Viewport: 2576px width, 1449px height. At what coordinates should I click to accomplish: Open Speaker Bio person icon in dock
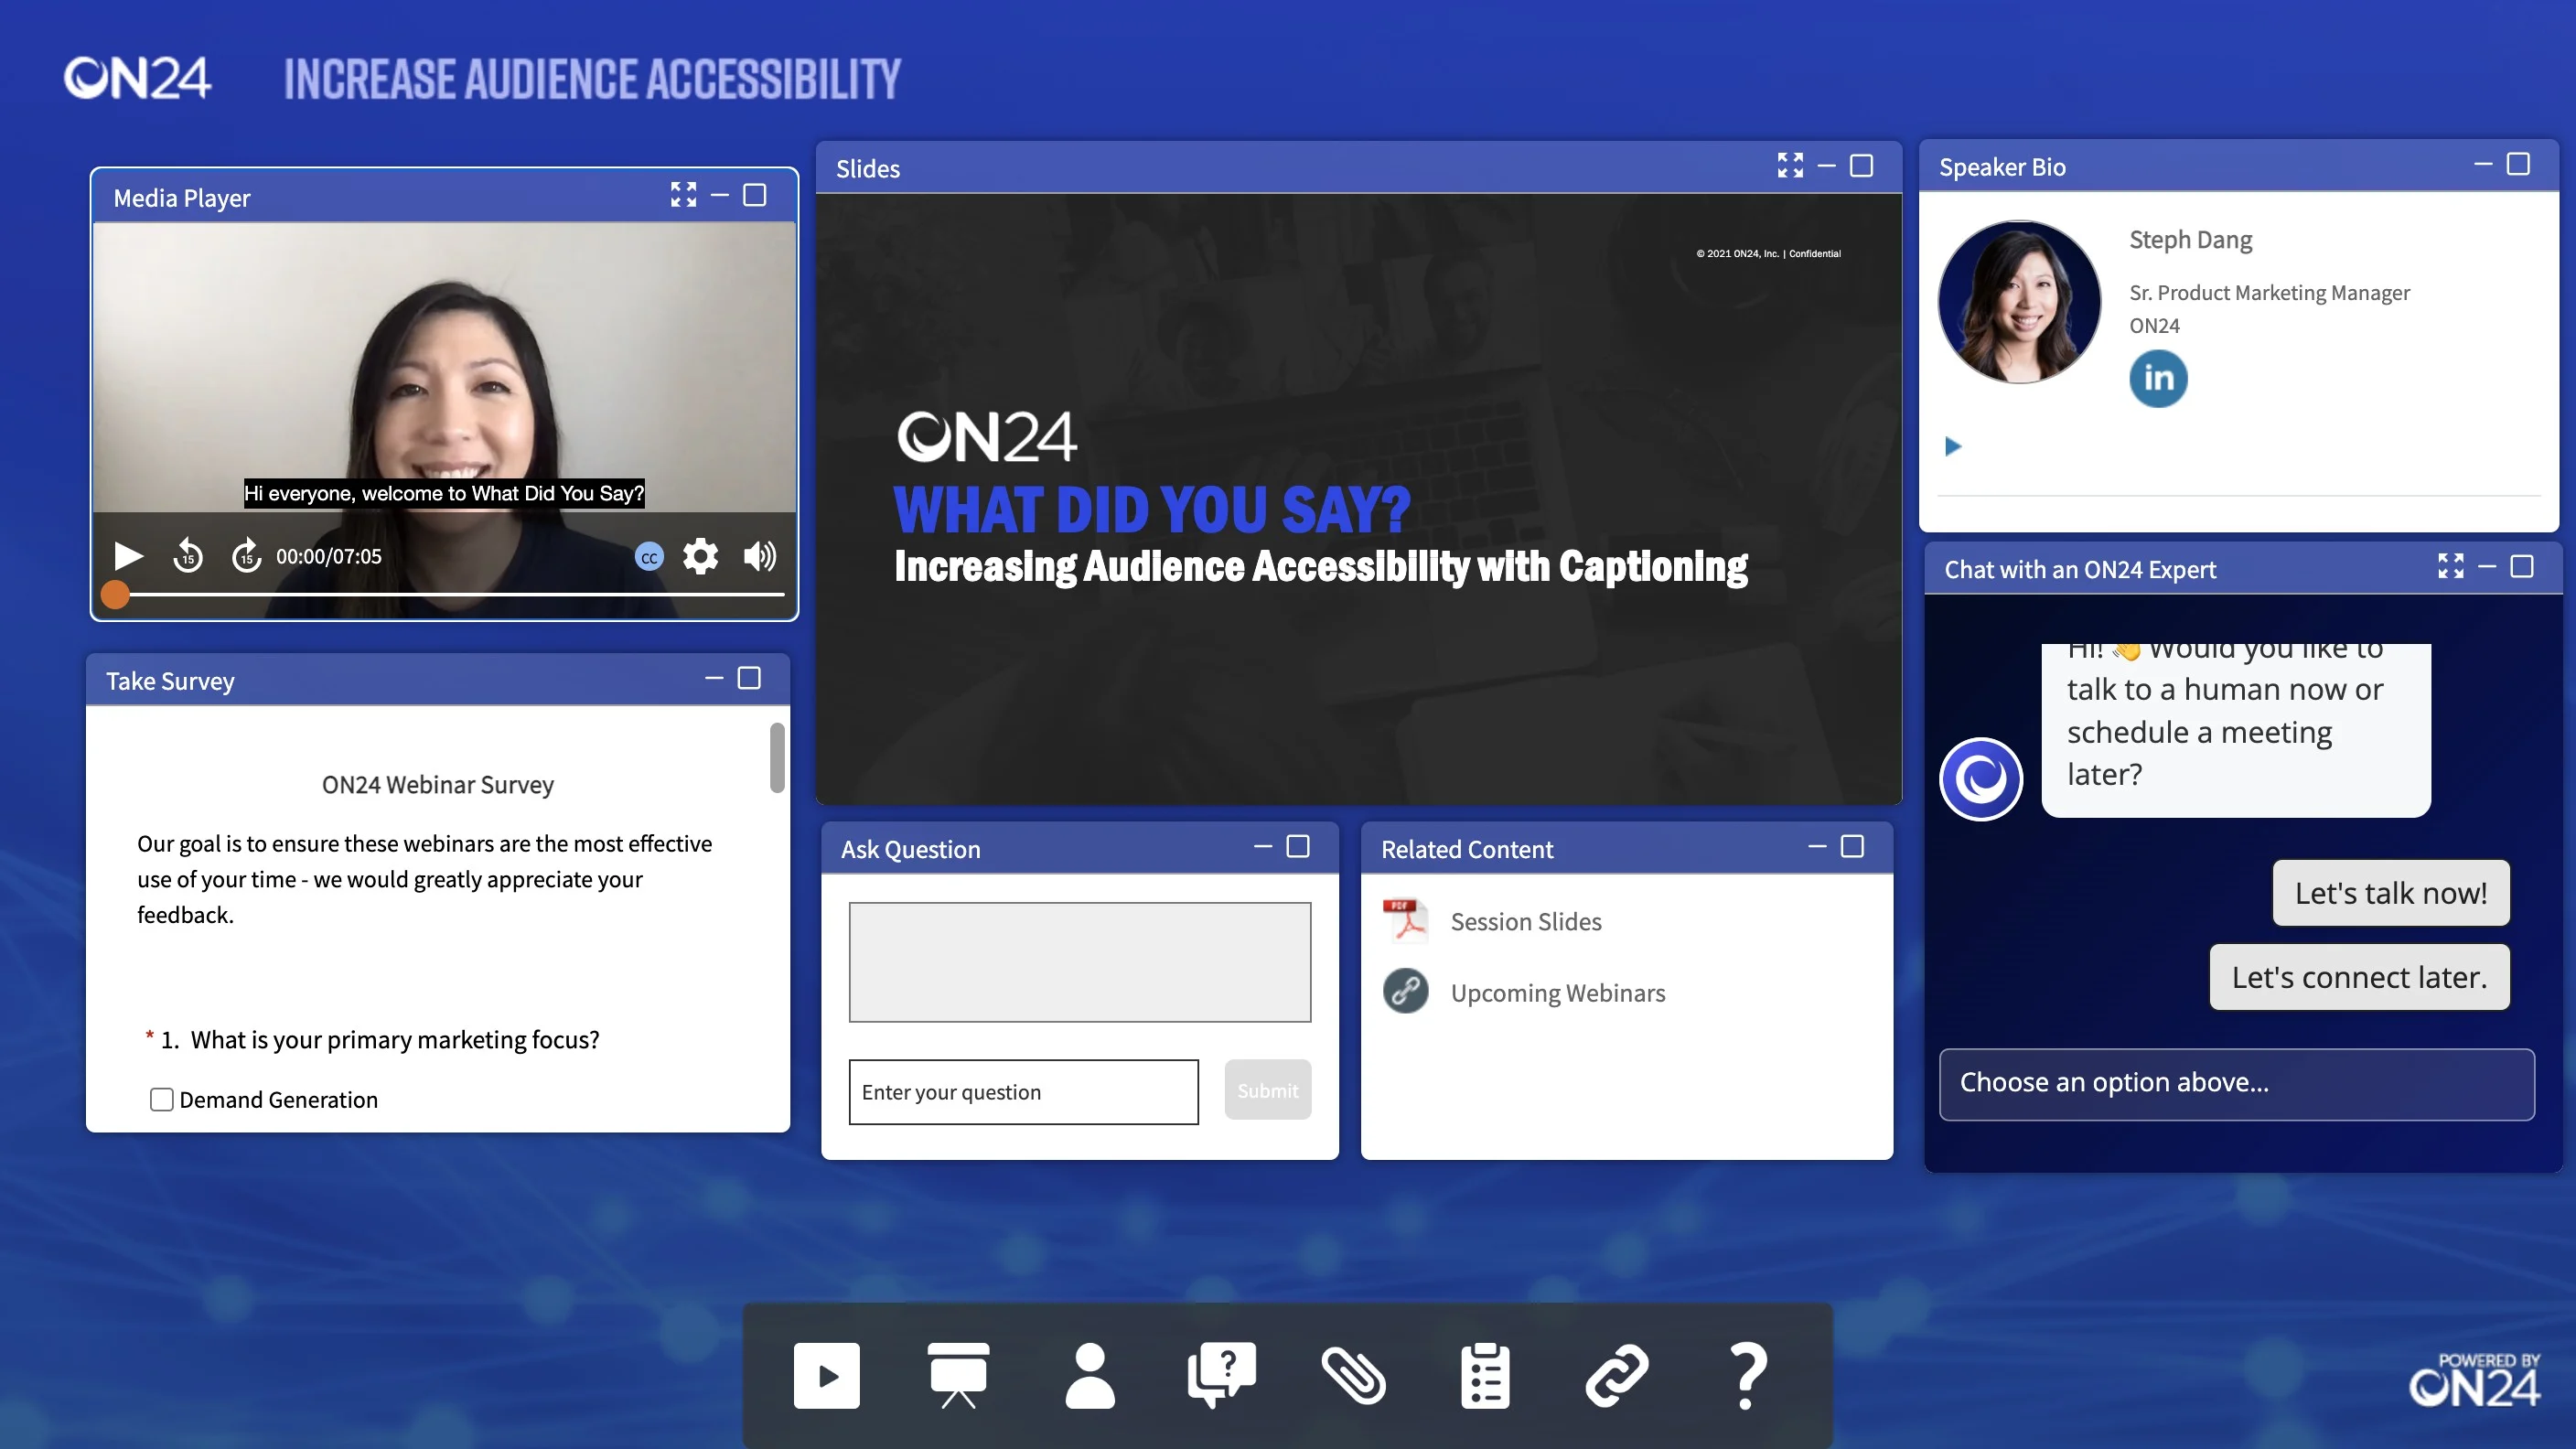(x=1090, y=1376)
